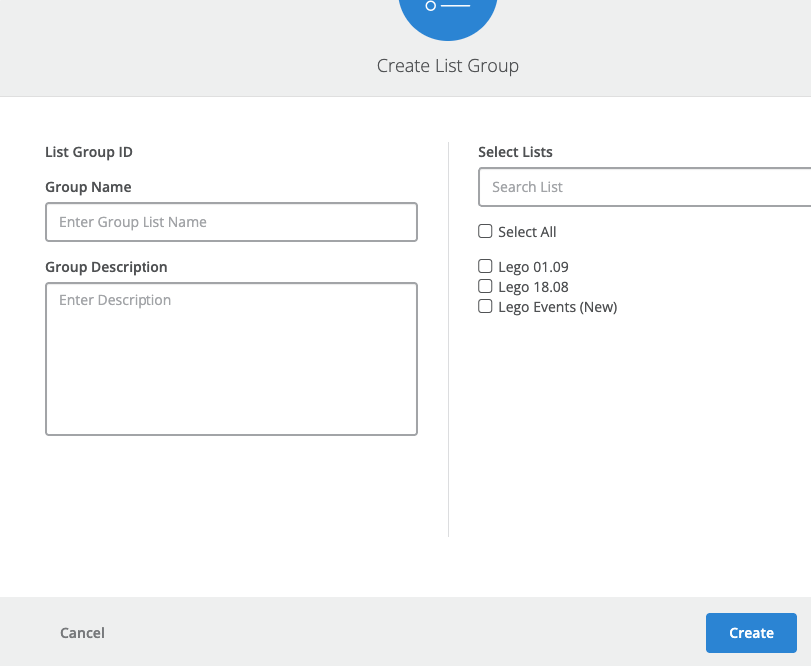Focus the Search List input box
Screen dimensions: 811x666
click(644, 187)
